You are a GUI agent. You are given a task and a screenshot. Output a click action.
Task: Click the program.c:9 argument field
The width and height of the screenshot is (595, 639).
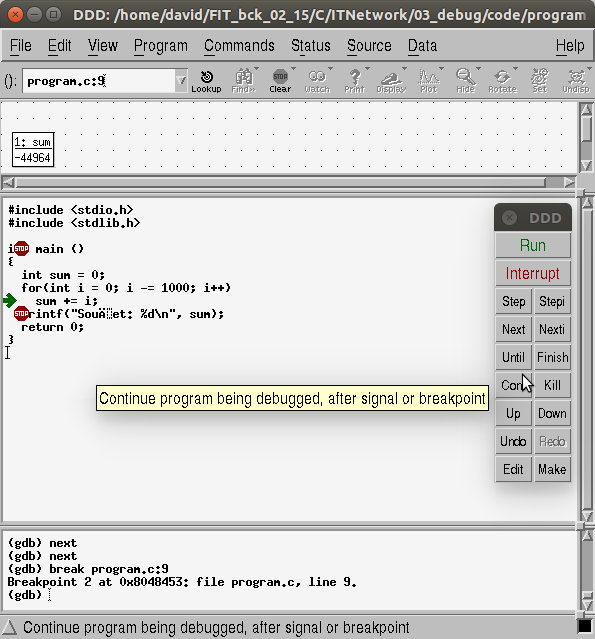99,81
